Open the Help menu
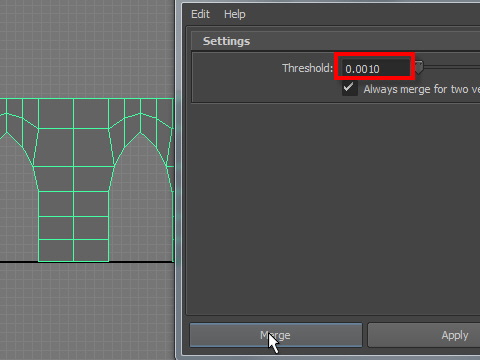480x360 pixels. point(235,14)
